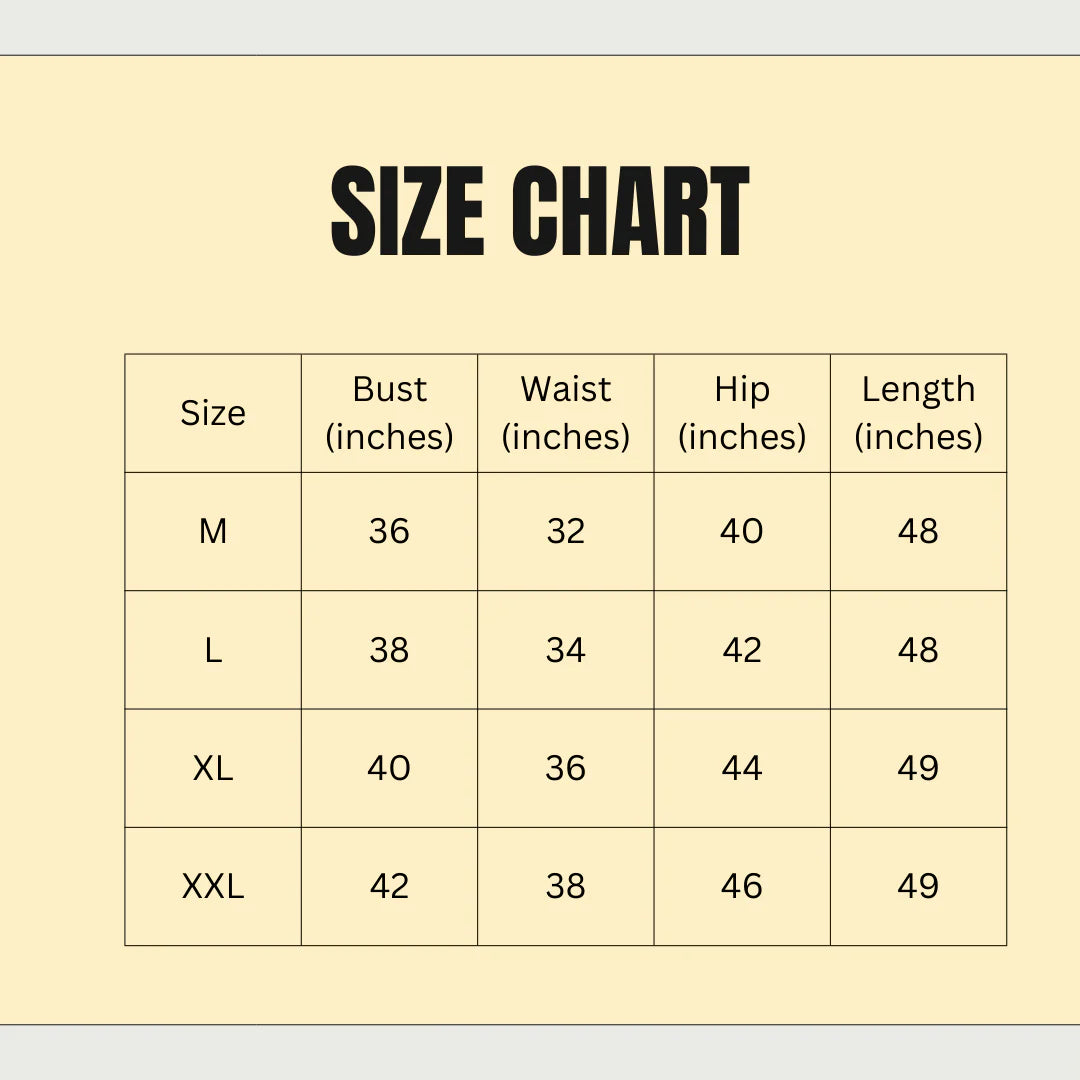Select the L size row label
This screenshot has height=1080, width=1080.
click(213, 650)
